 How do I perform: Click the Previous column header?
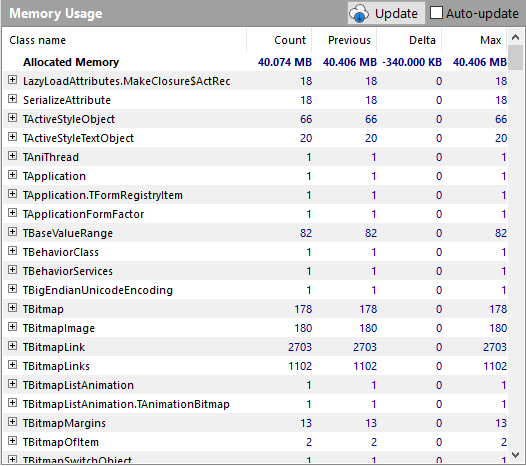point(344,40)
